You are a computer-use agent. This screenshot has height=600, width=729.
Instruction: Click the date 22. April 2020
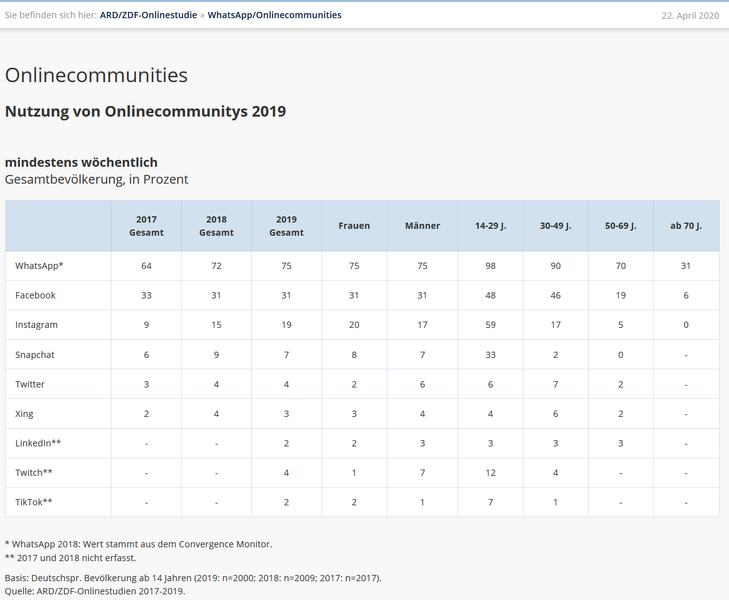click(690, 15)
